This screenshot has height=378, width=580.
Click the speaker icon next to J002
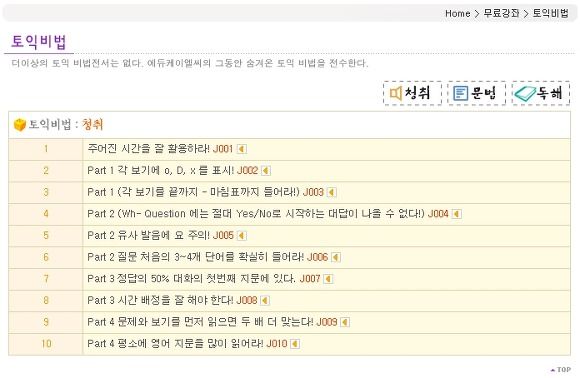point(266,171)
